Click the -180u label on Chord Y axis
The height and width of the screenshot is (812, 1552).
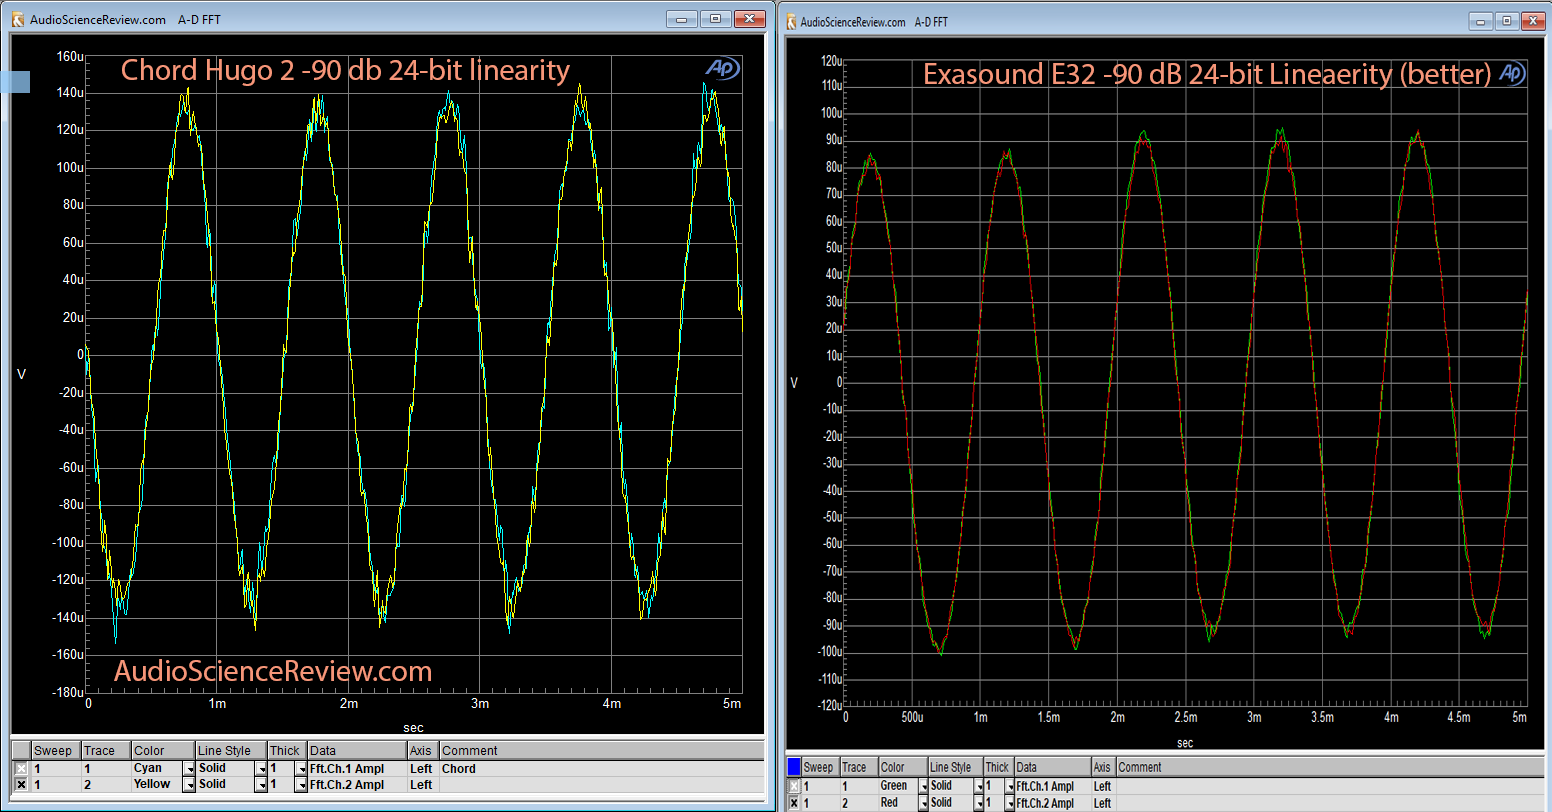67,693
